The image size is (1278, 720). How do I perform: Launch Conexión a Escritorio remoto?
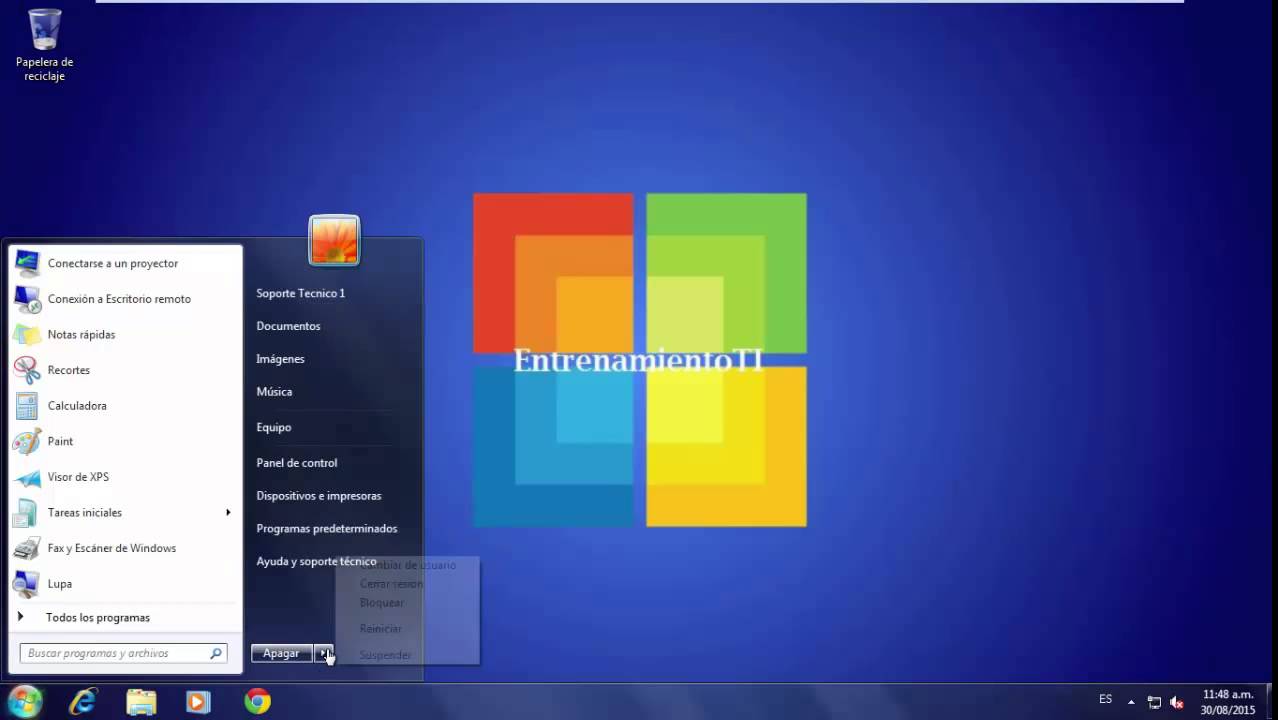click(126, 299)
